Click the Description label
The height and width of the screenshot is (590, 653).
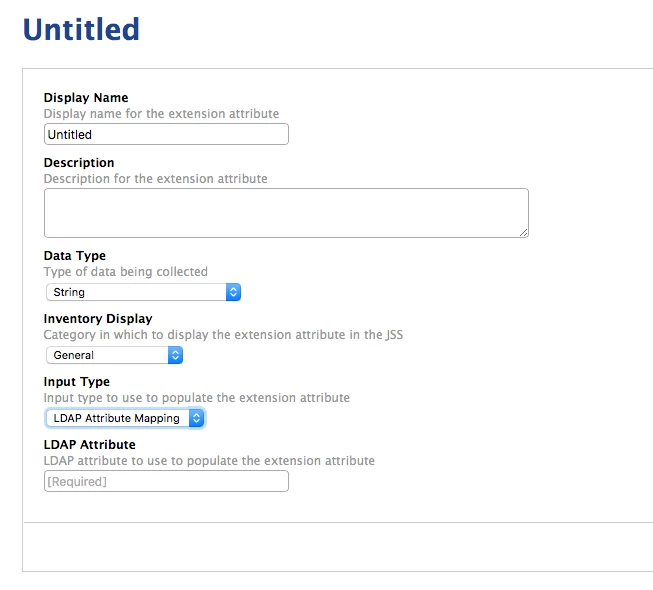point(79,162)
